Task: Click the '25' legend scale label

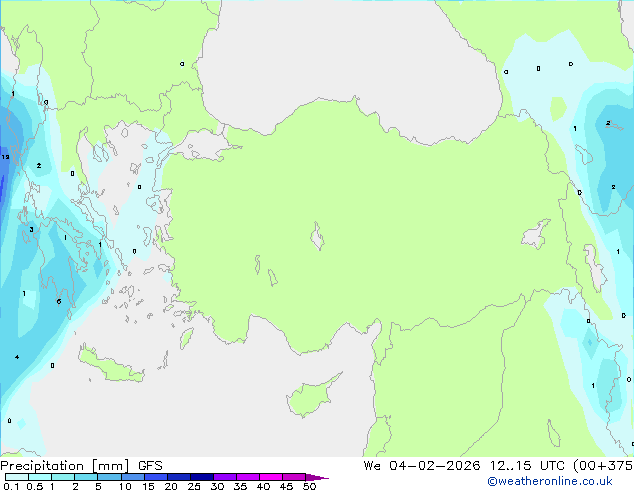Action: [194, 486]
